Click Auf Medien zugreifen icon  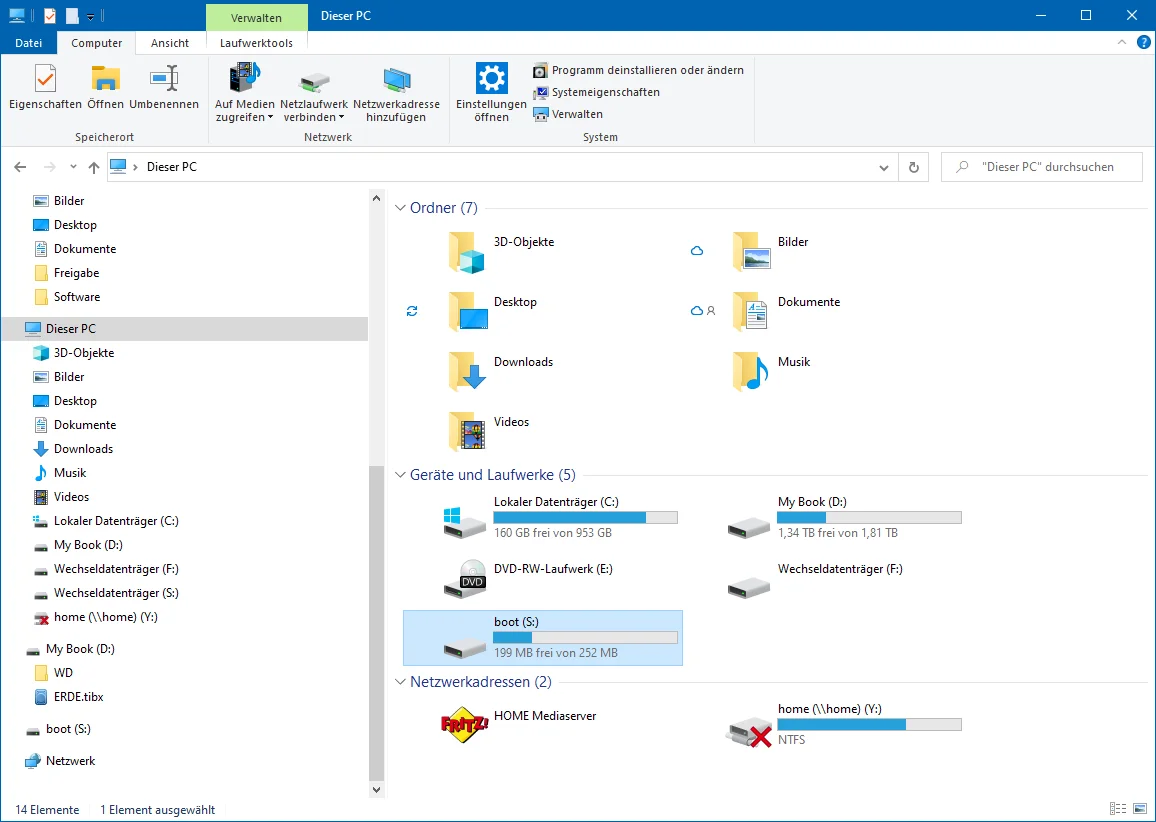[x=244, y=79]
